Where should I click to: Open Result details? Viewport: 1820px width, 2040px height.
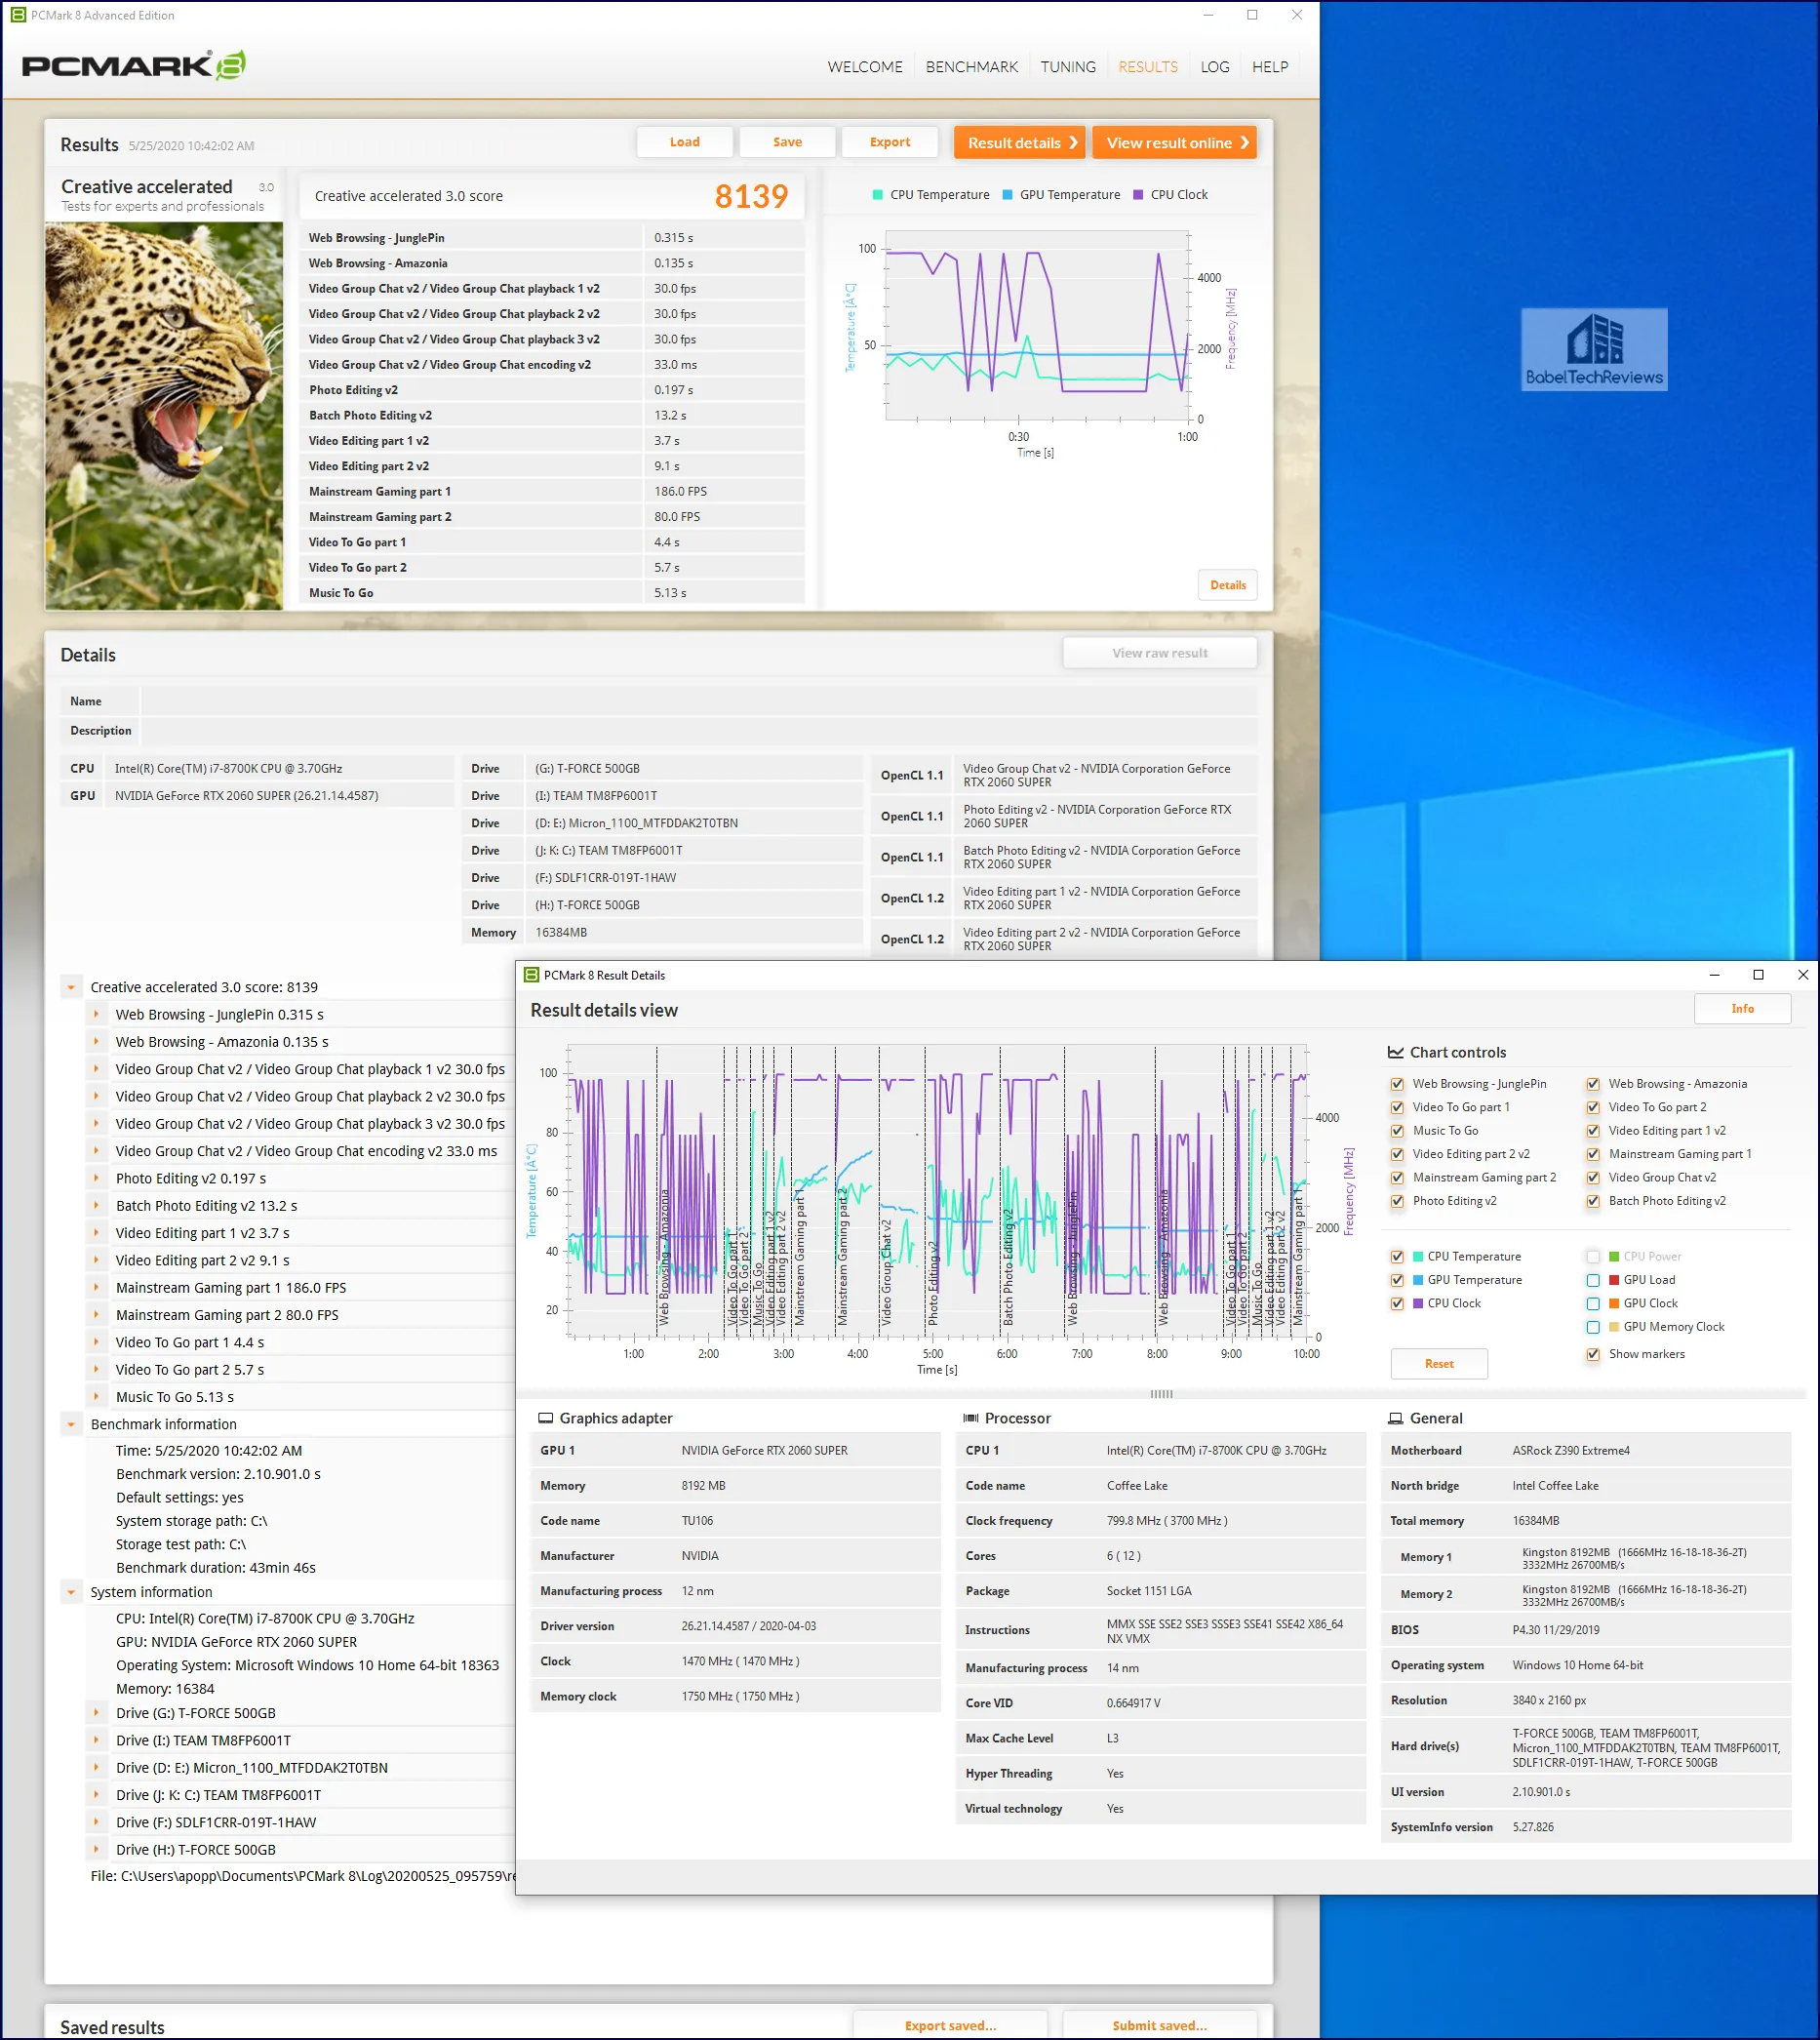click(1020, 142)
